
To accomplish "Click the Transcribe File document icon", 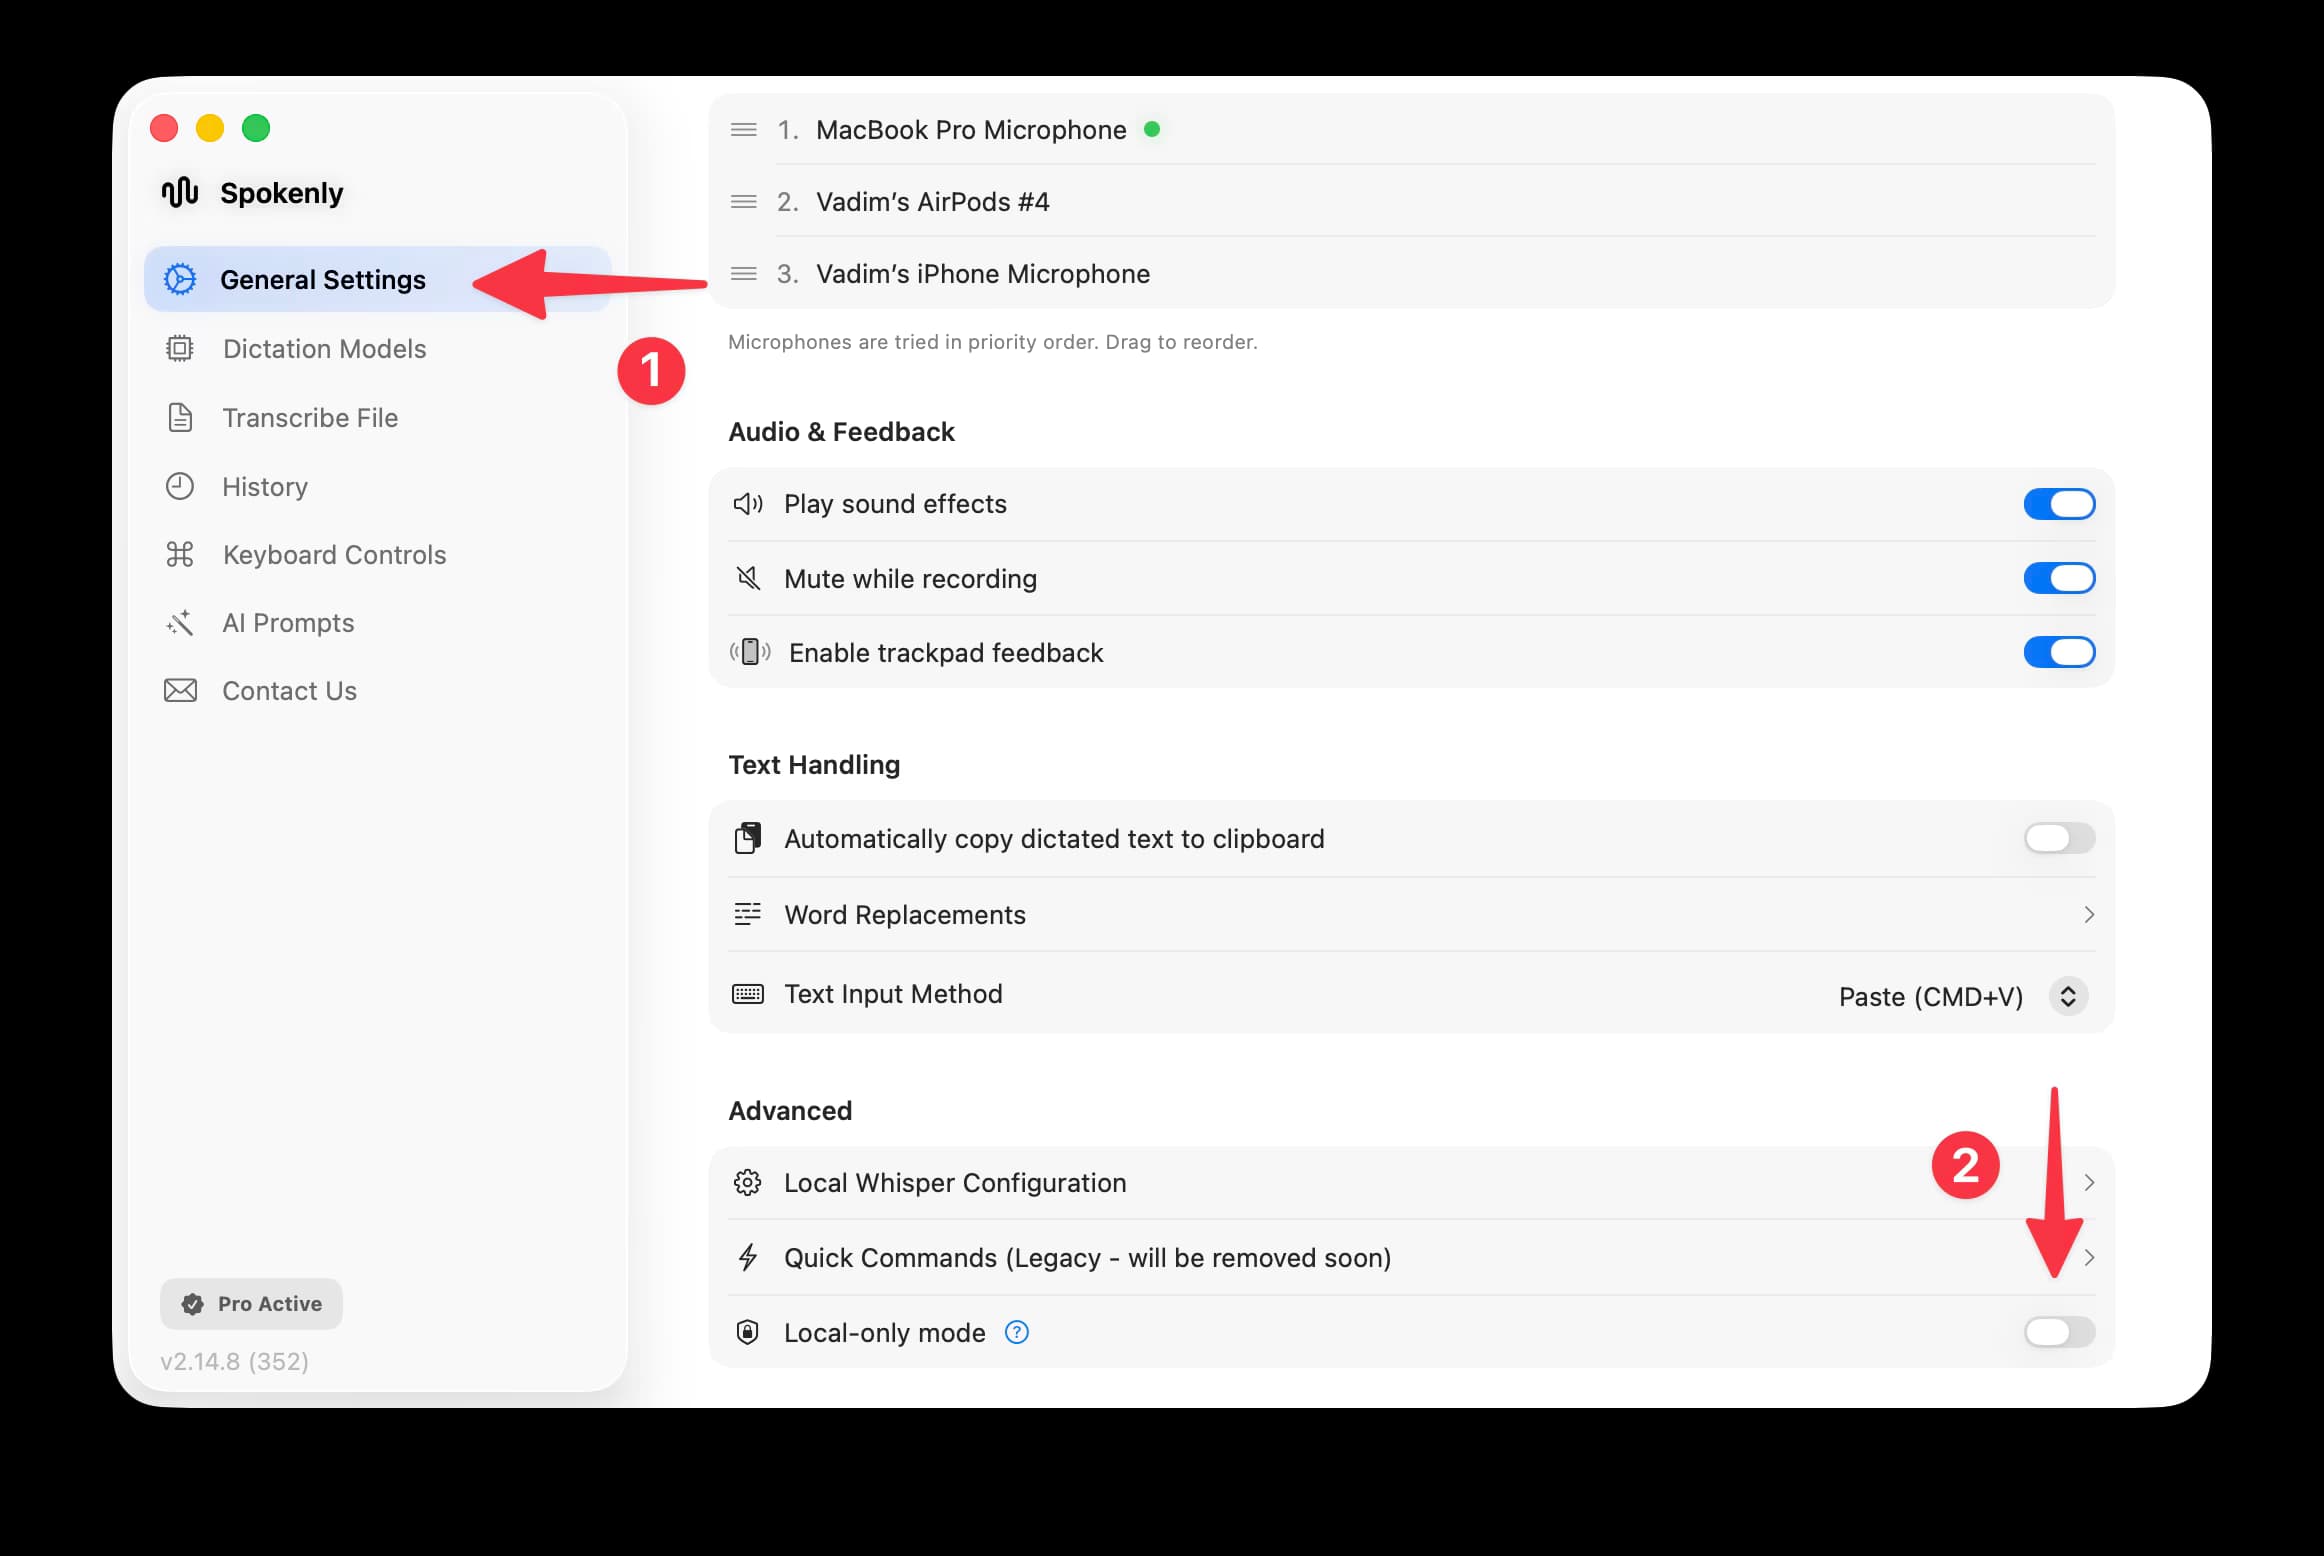I will tap(180, 417).
